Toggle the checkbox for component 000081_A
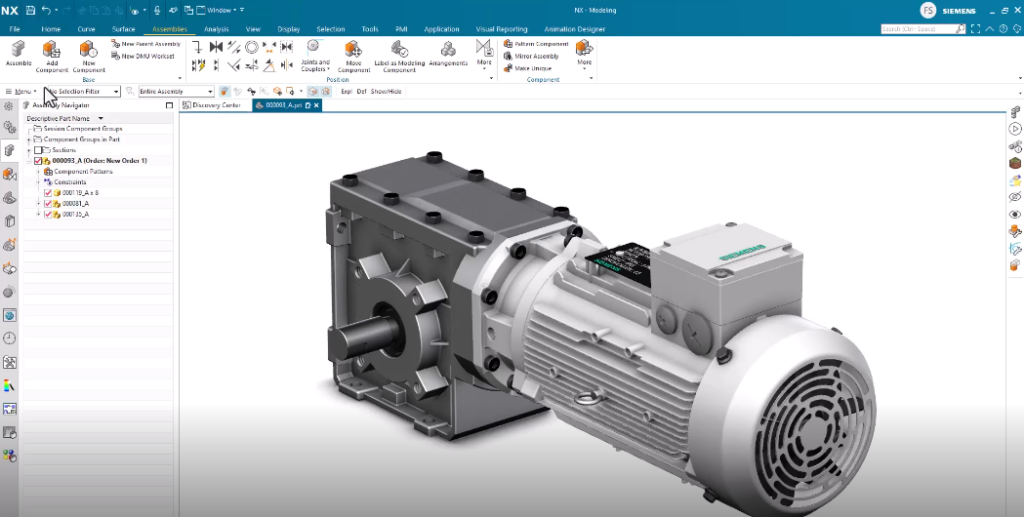Image resolution: width=1024 pixels, height=517 pixels. (48, 203)
